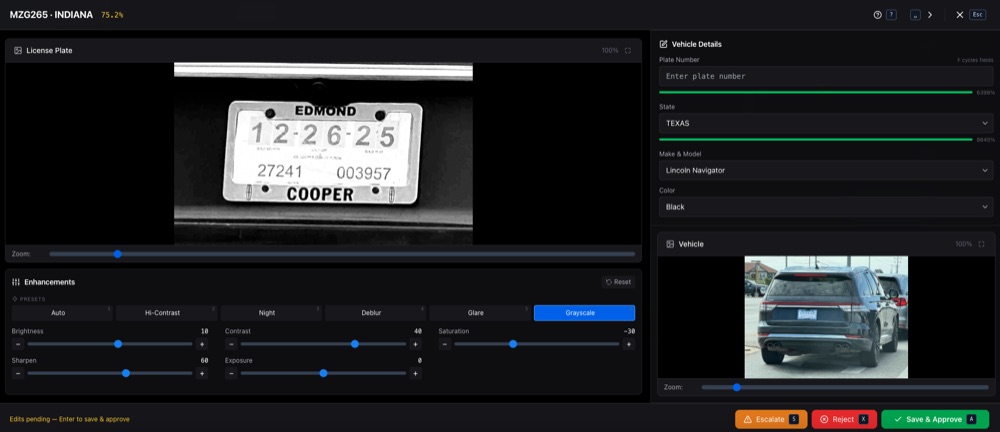Choose the Deblur preset

(371, 313)
